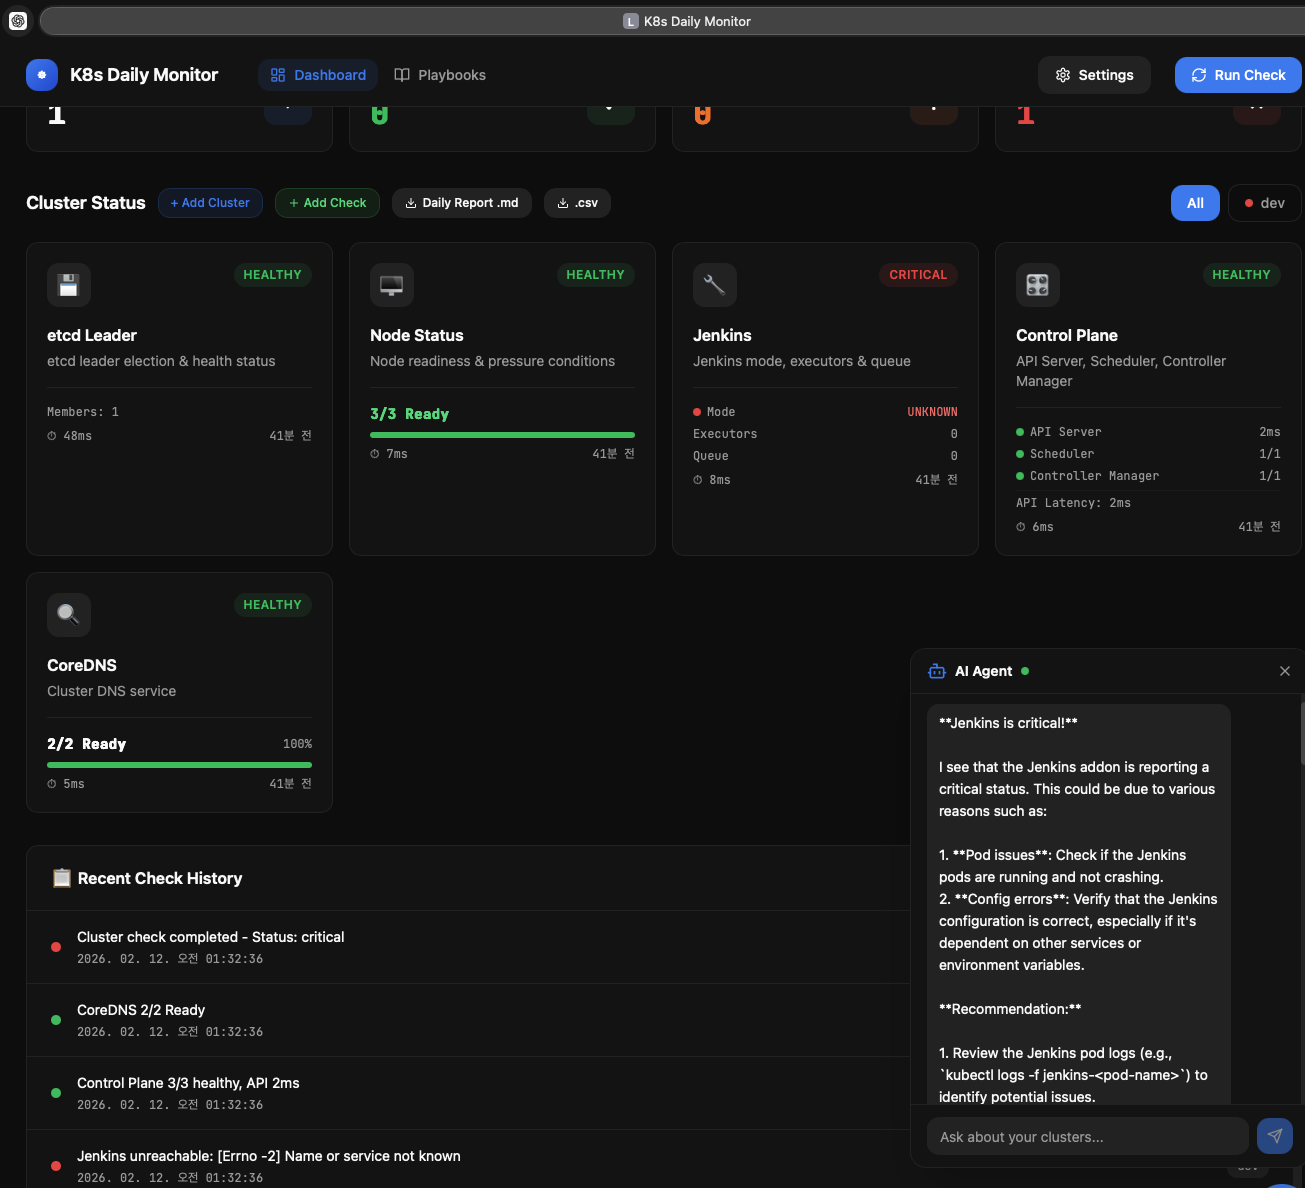Export the .csv report
1305x1188 pixels.
click(577, 203)
